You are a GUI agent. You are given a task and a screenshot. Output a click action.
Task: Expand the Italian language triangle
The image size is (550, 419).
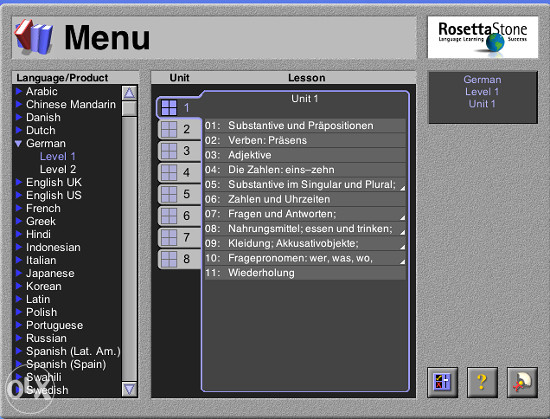coord(19,260)
